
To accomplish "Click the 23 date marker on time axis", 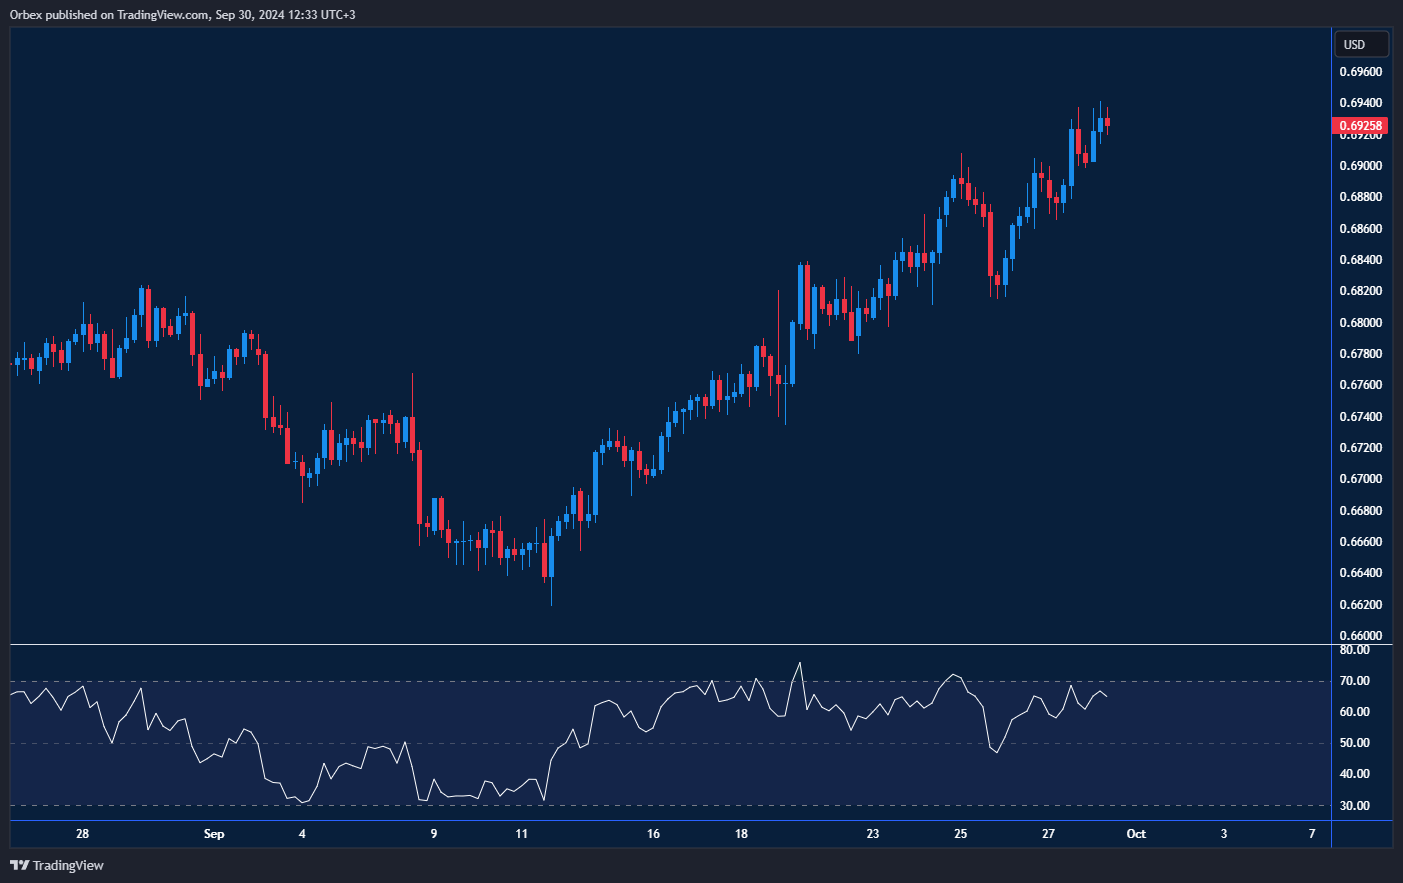I will [873, 834].
